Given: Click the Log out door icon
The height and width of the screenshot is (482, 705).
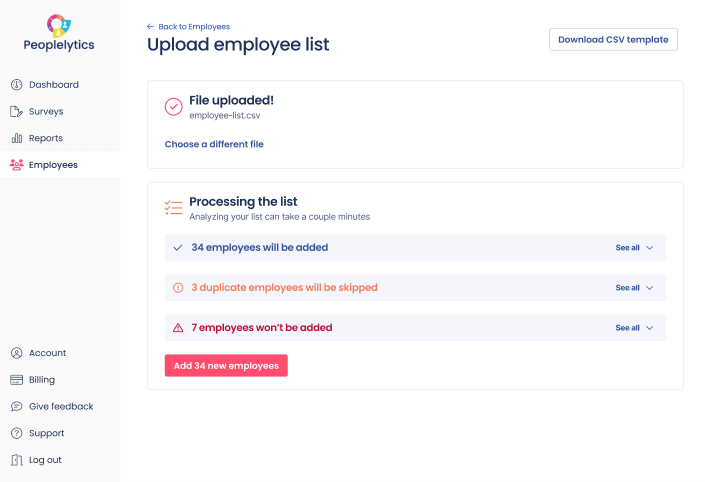Looking at the screenshot, I should pos(17,460).
